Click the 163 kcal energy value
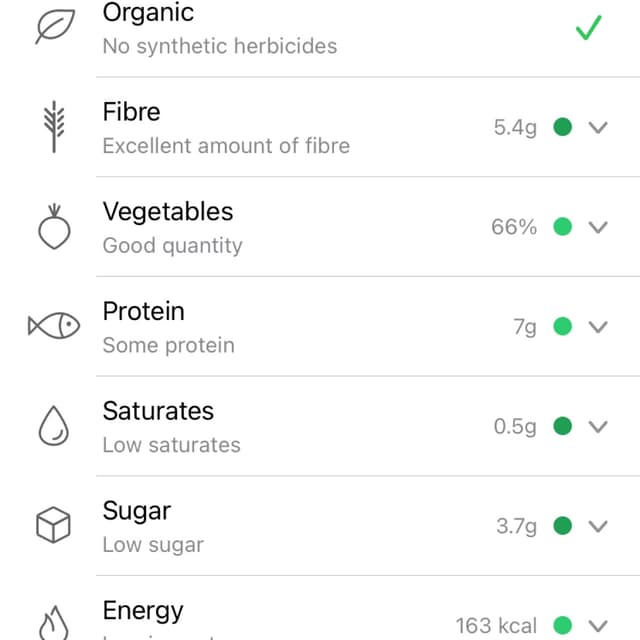The width and height of the screenshot is (640, 640). tap(496, 626)
